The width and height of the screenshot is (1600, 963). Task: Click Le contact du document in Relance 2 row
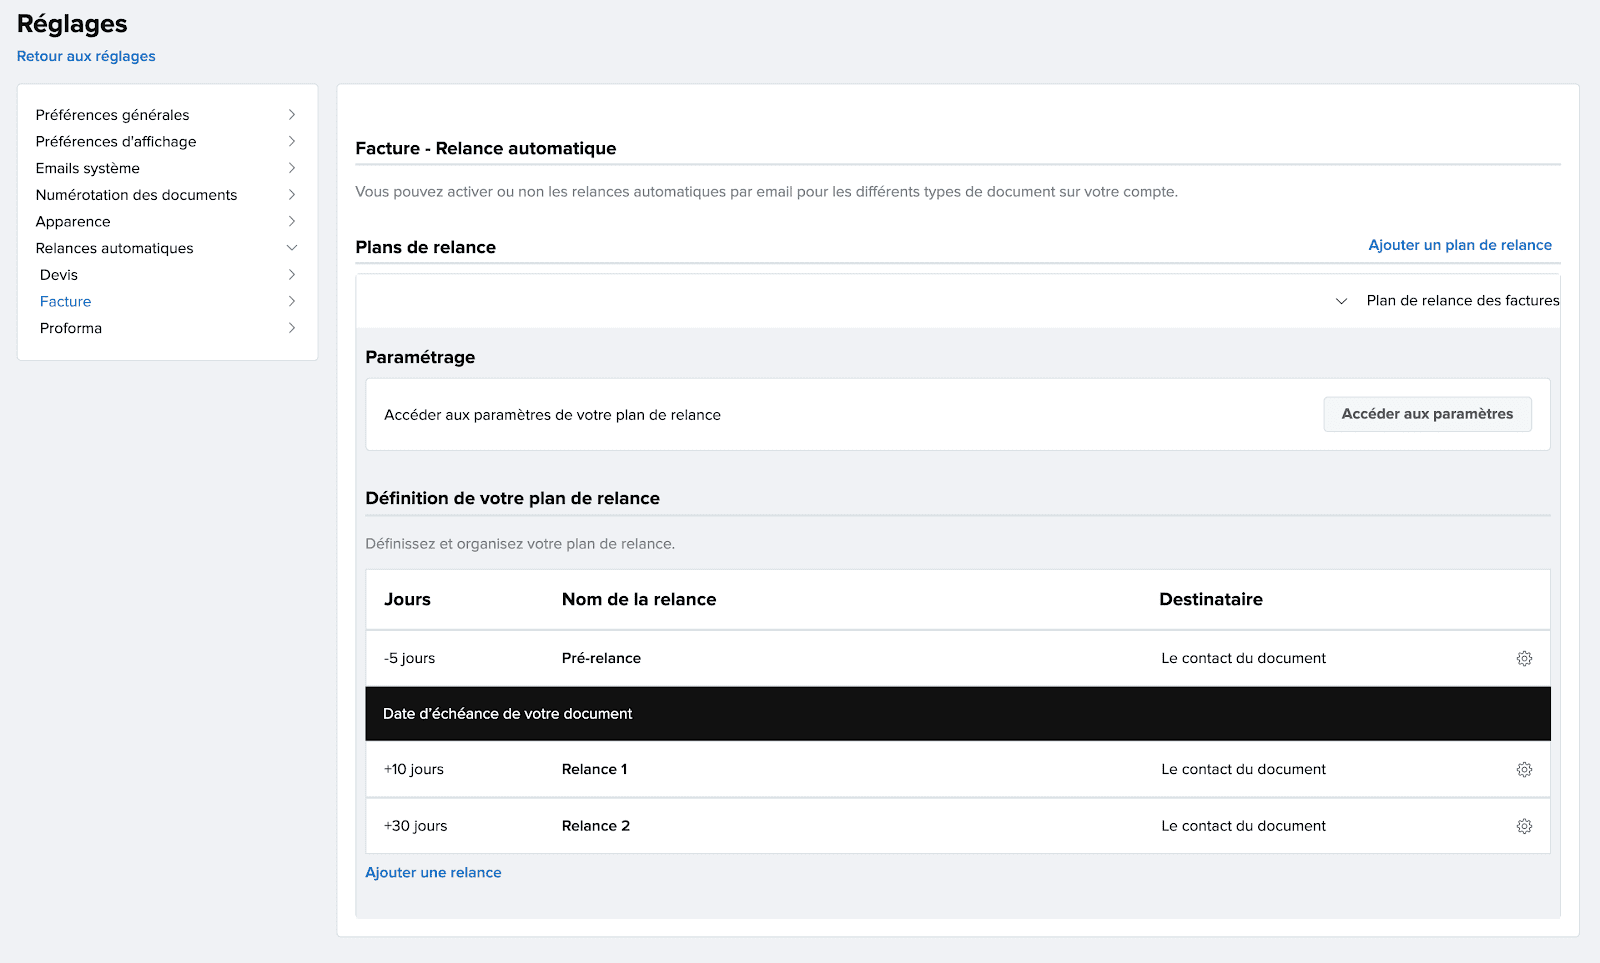[x=1243, y=826]
